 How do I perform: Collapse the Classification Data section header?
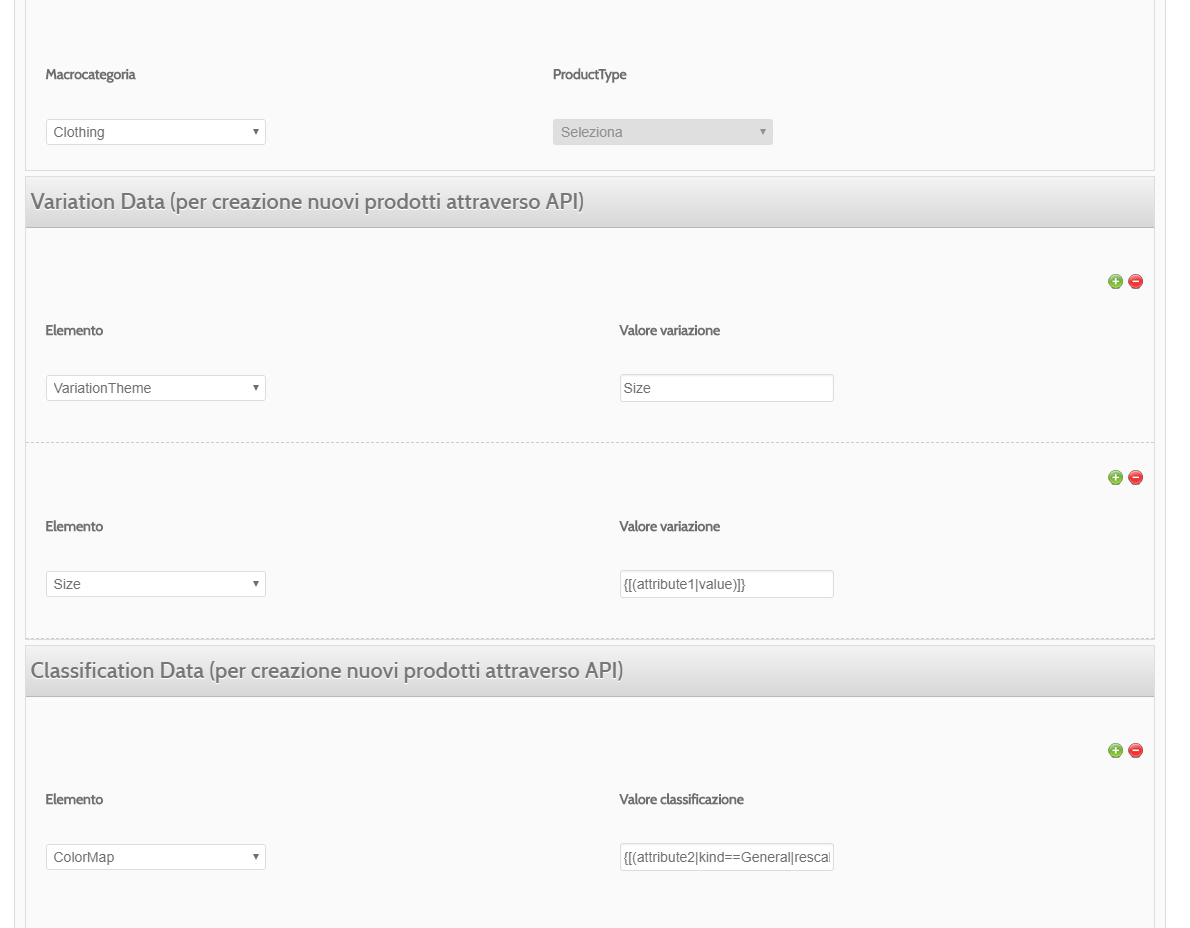590,671
